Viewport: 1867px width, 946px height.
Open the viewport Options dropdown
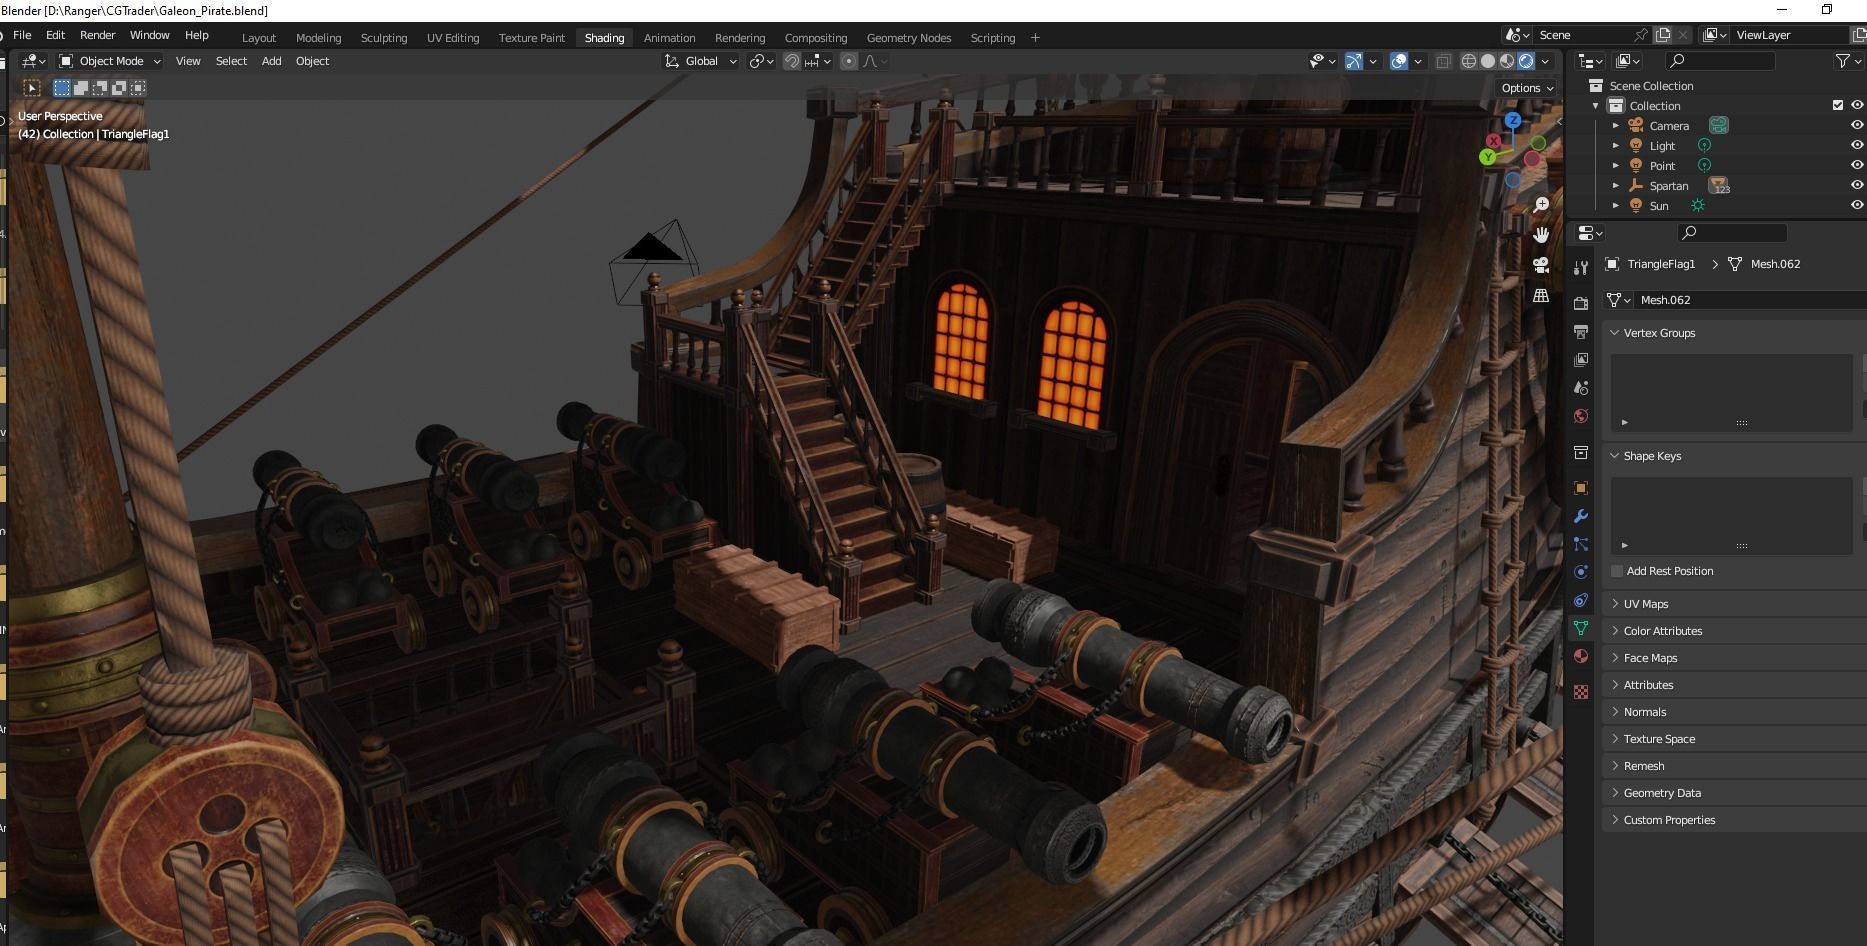(1527, 88)
